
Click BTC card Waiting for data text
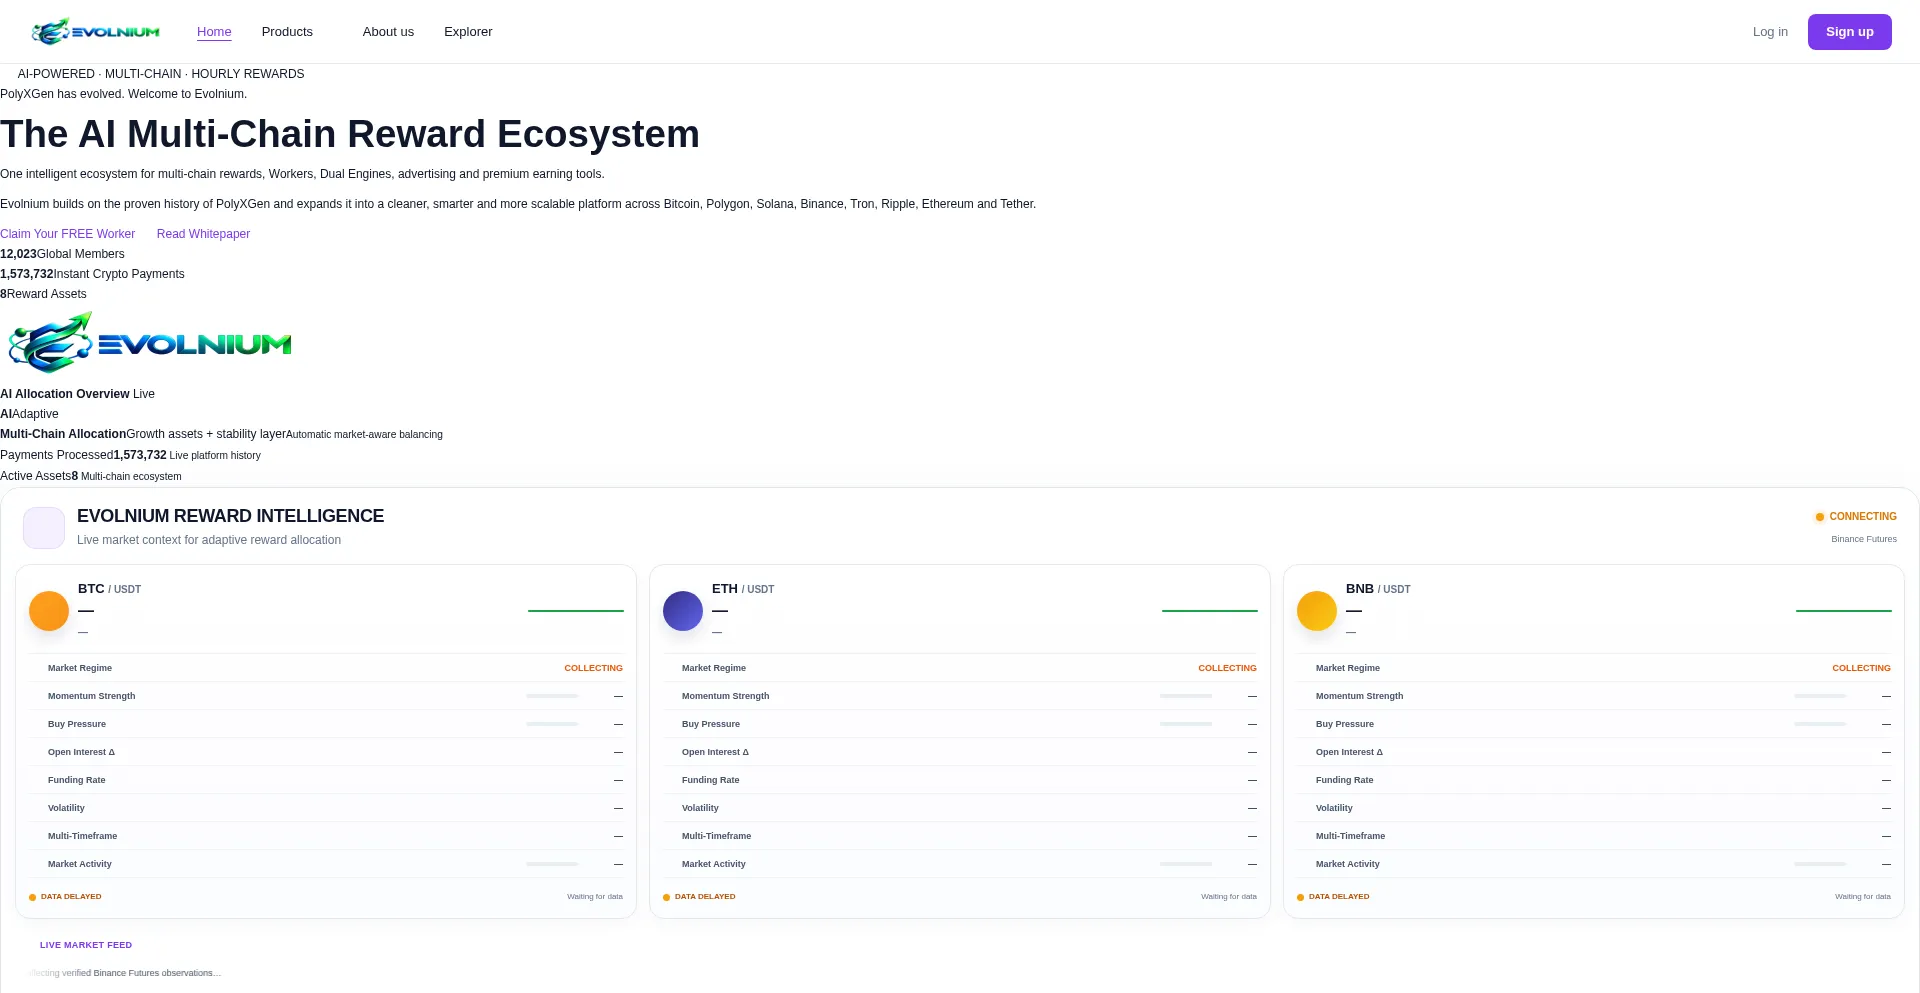pyautogui.click(x=595, y=897)
